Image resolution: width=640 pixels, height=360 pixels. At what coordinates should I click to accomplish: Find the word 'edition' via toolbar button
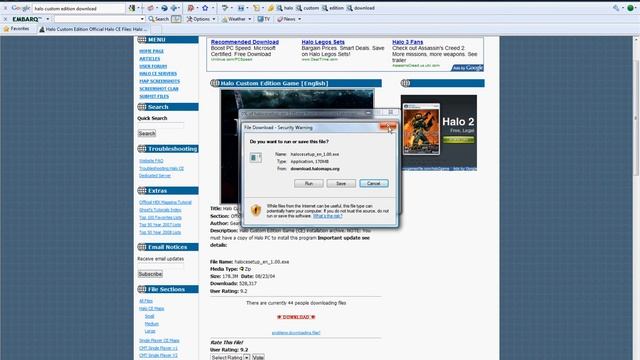(333, 8)
